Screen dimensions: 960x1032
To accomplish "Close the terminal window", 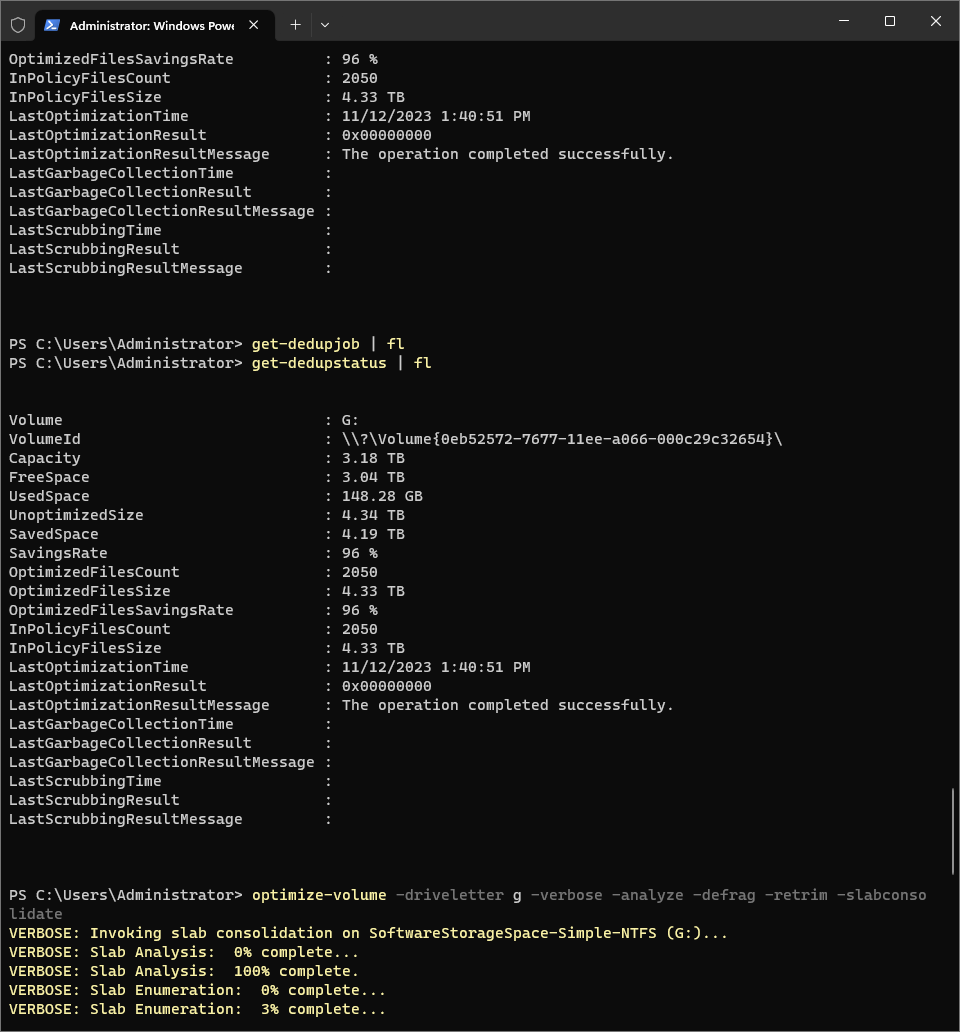I will 936,21.
